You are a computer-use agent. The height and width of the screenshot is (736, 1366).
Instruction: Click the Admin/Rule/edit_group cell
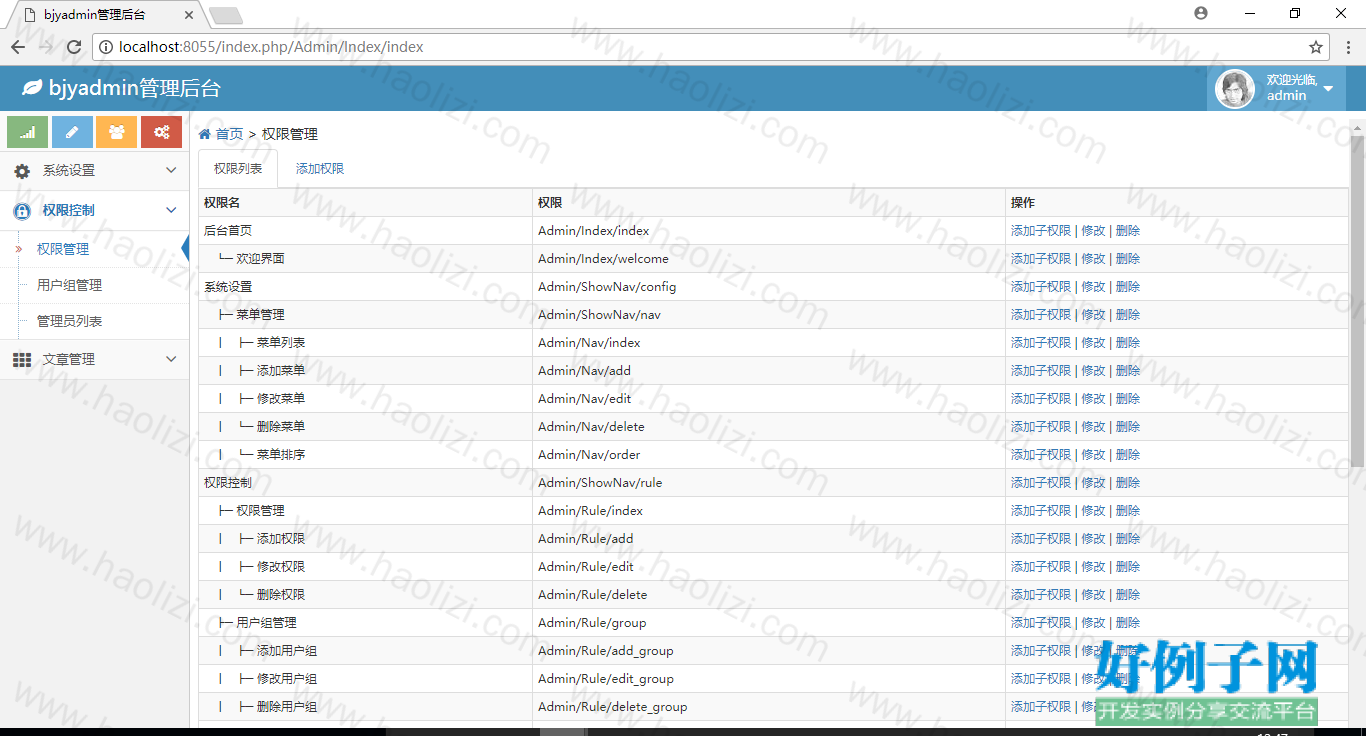[769, 679]
